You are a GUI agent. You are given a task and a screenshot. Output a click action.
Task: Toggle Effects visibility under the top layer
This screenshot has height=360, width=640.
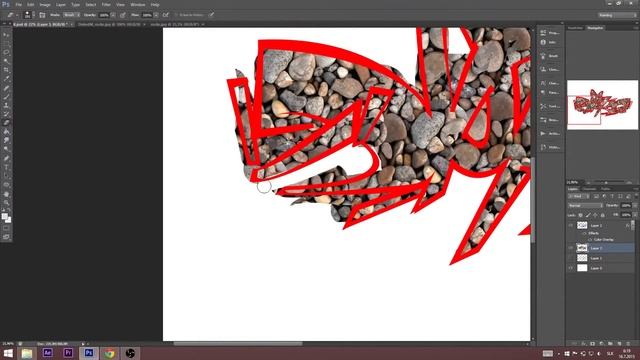click(584, 233)
